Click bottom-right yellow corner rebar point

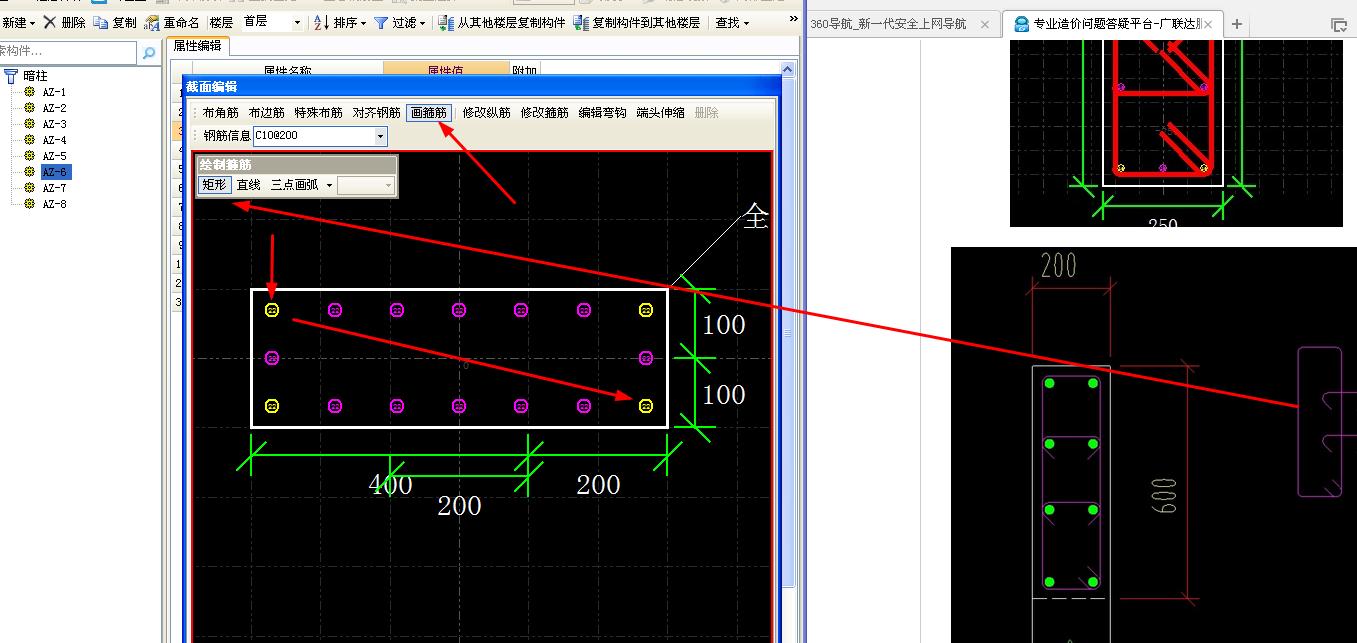click(x=646, y=405)
